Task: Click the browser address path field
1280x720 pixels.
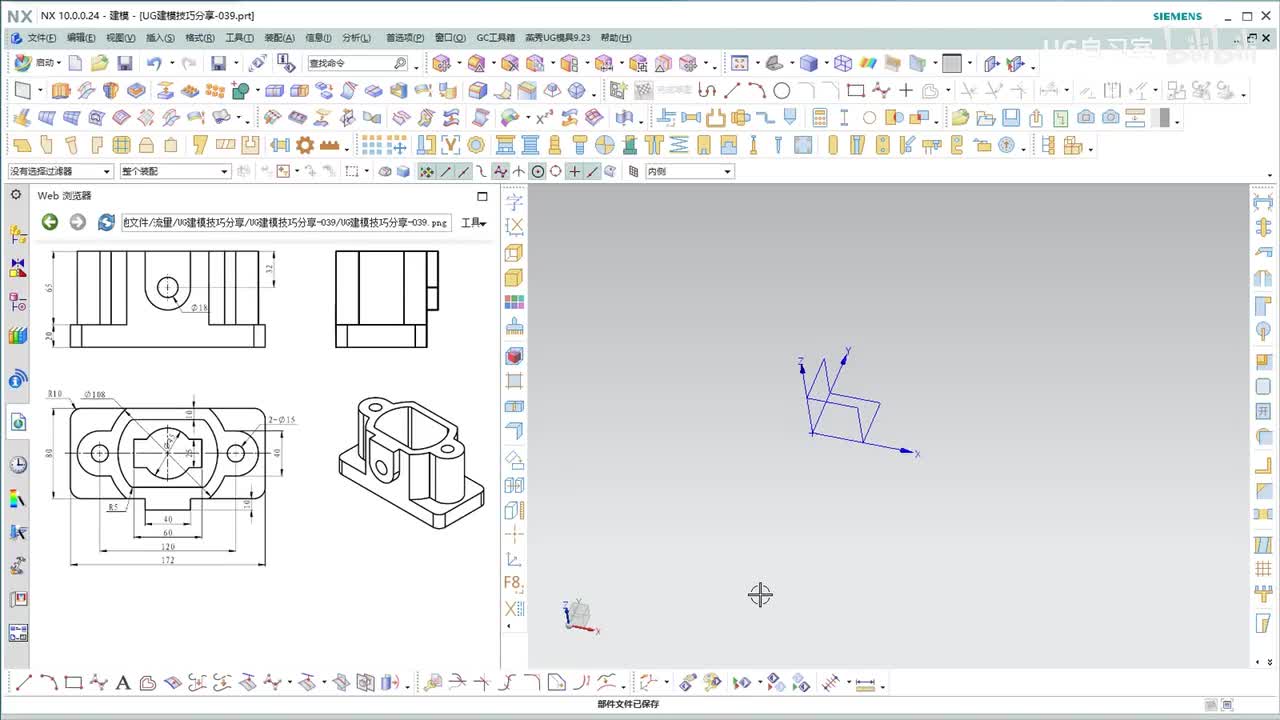Action: point(286,222)
